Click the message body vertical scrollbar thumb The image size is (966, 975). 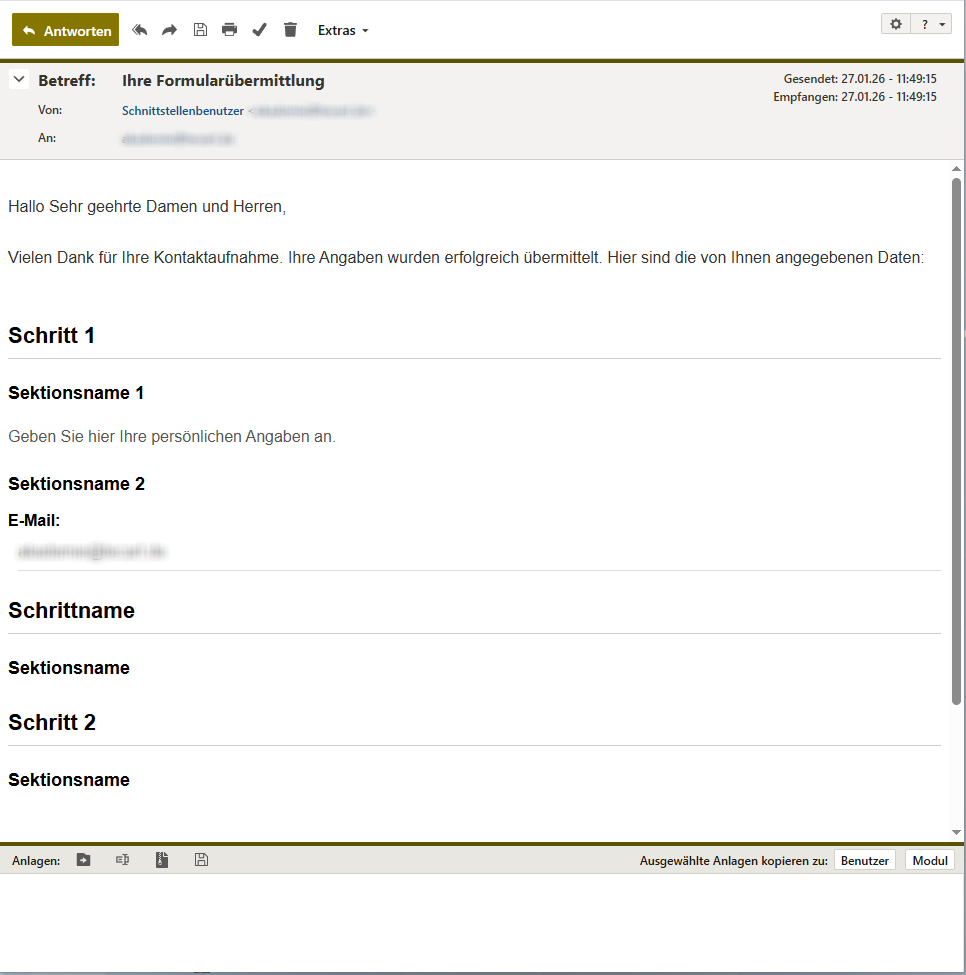pyautogui.click(x=957, y=440)
